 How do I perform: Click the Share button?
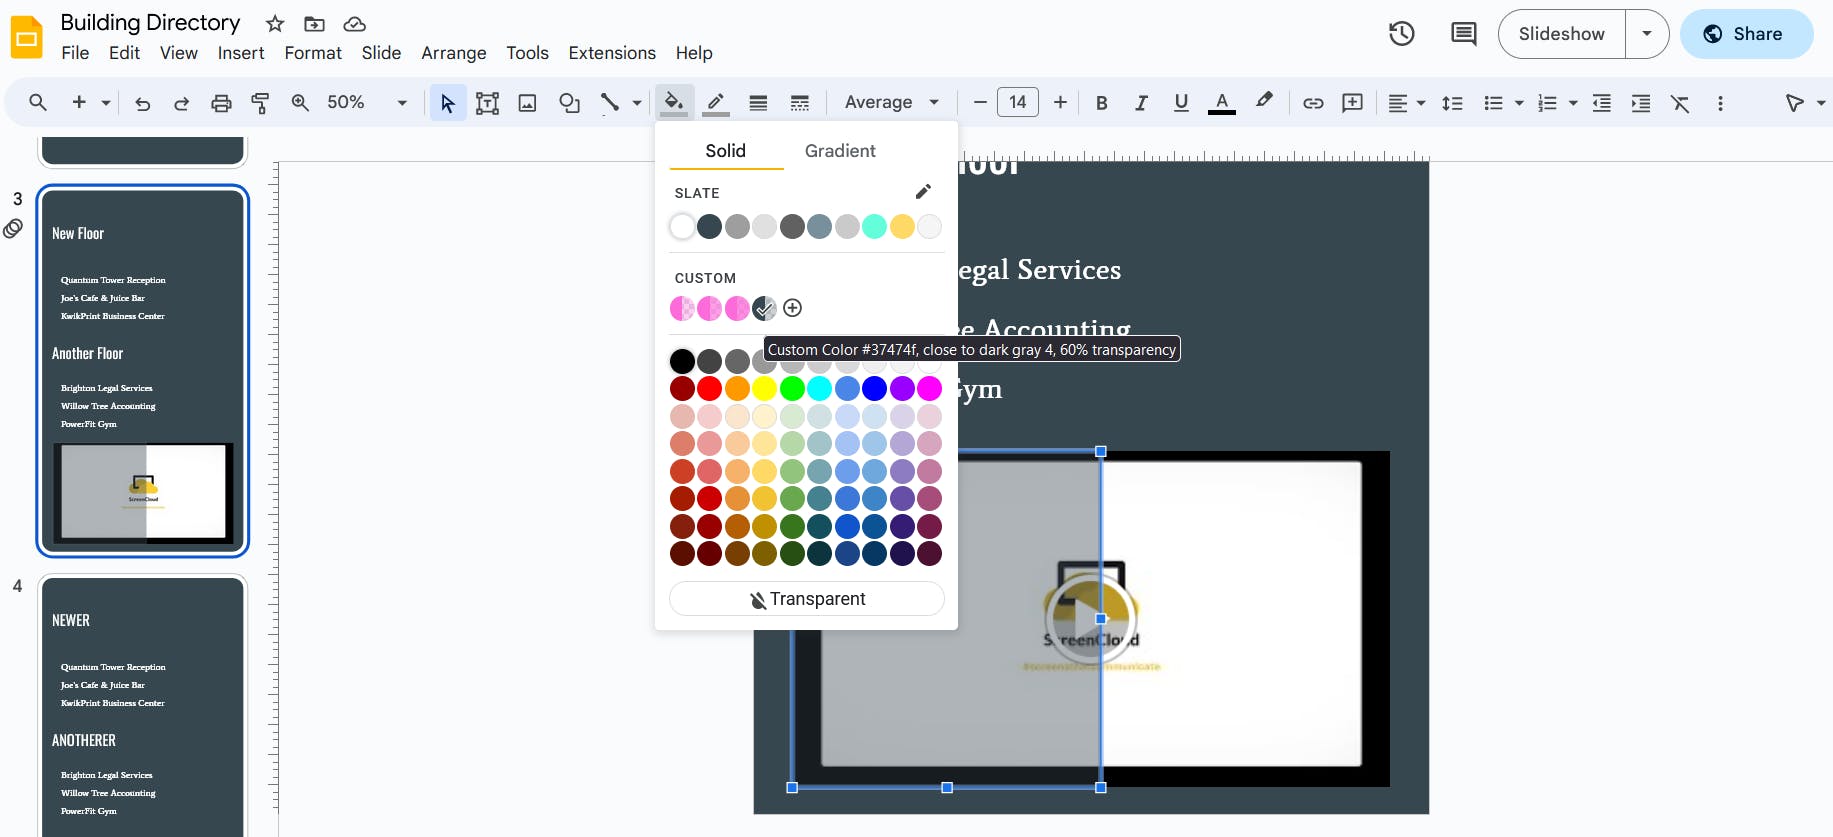pyautogui.click(x=1746, y=34)
